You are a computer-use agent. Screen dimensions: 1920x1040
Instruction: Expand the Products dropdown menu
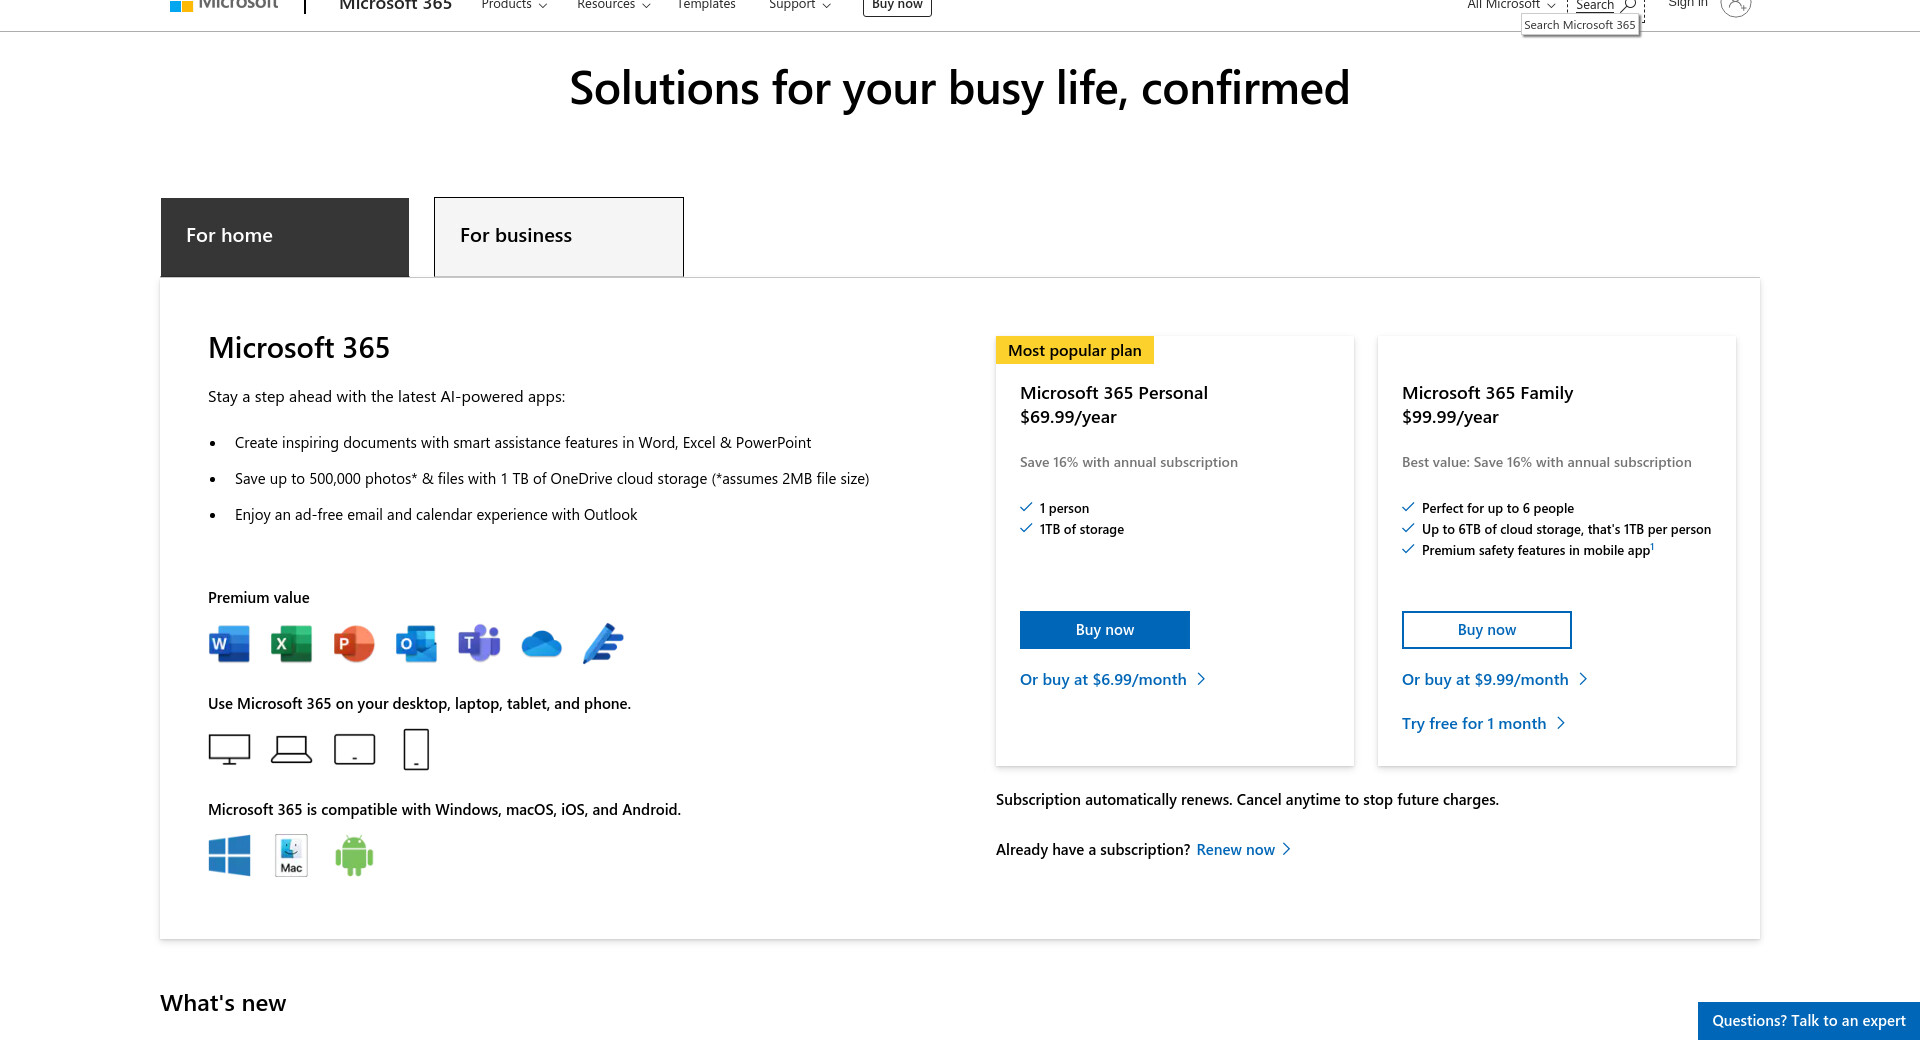click(x=514, y=5)
